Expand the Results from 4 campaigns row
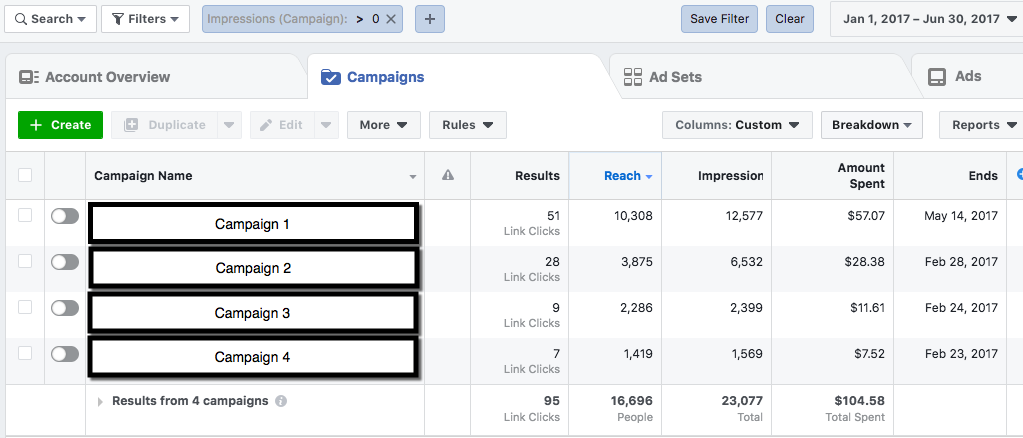 click(x=101, y=401)
